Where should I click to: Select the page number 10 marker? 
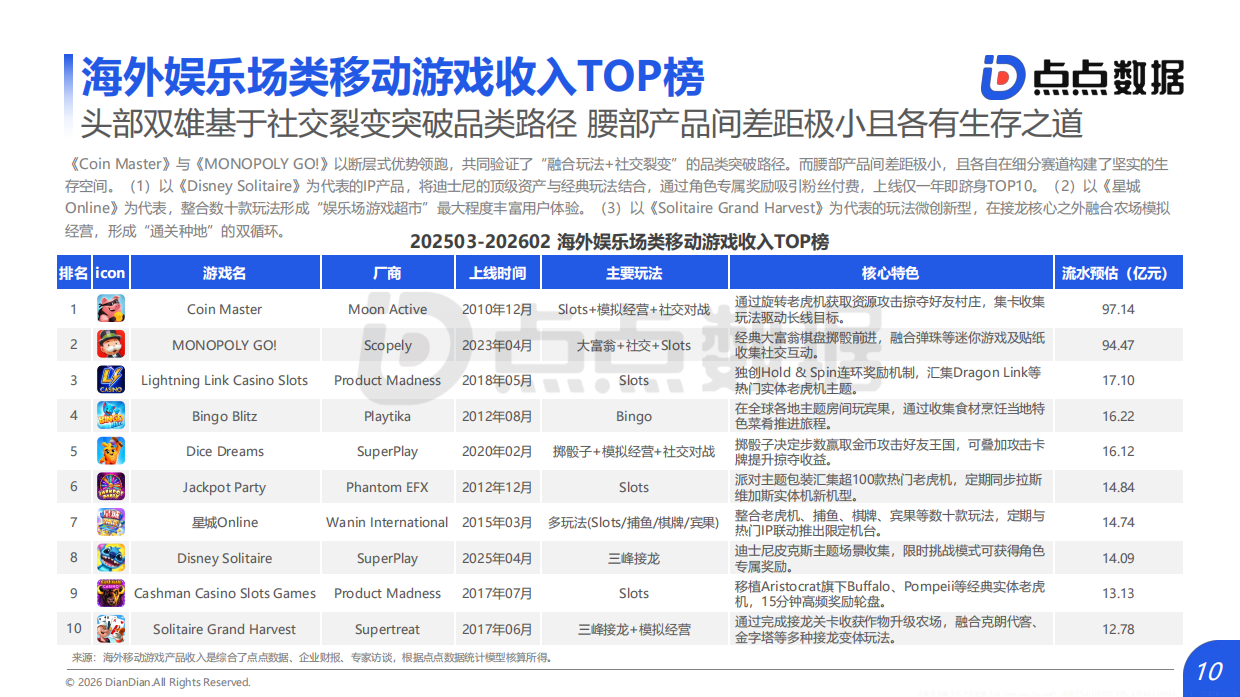click(1211, 670)
